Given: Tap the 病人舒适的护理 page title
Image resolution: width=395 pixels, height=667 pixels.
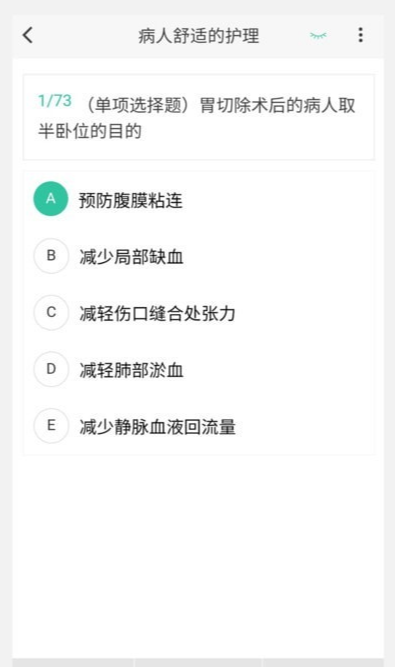Looking at the screenshot, I should pyautogui.click(x=199, y=36).
